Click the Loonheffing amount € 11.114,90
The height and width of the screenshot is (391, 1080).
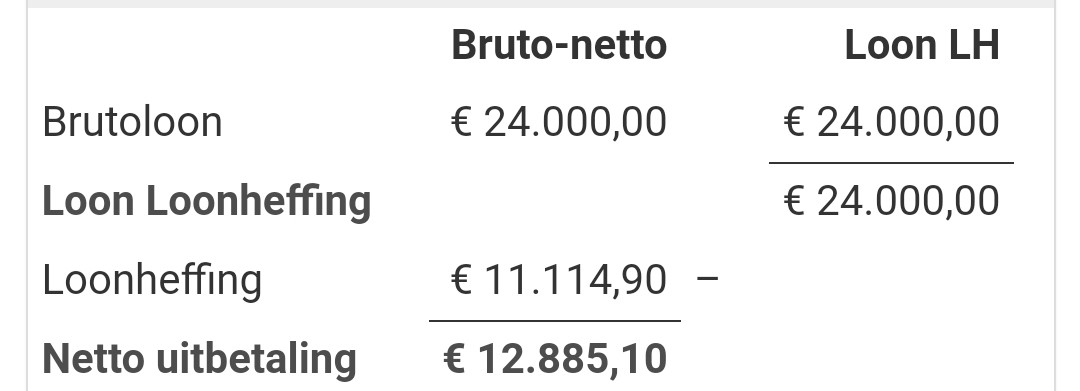[x=559, y=280]
